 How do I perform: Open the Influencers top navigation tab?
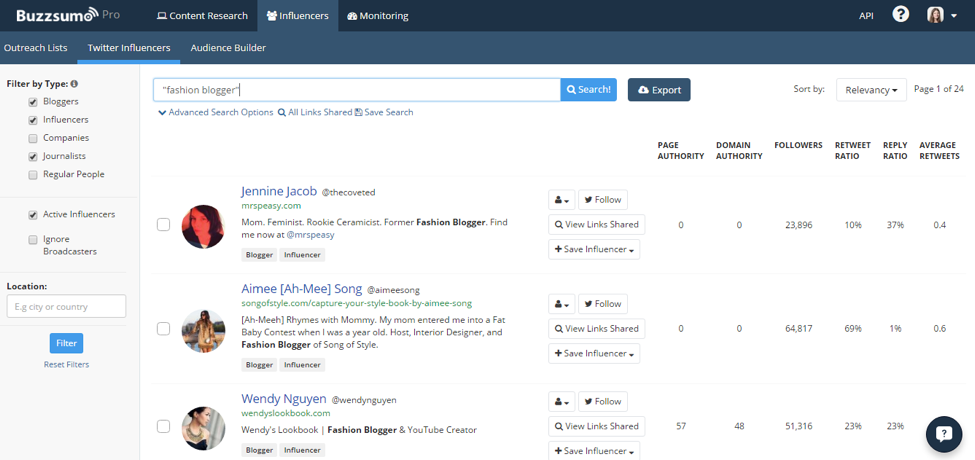(297, 16)
